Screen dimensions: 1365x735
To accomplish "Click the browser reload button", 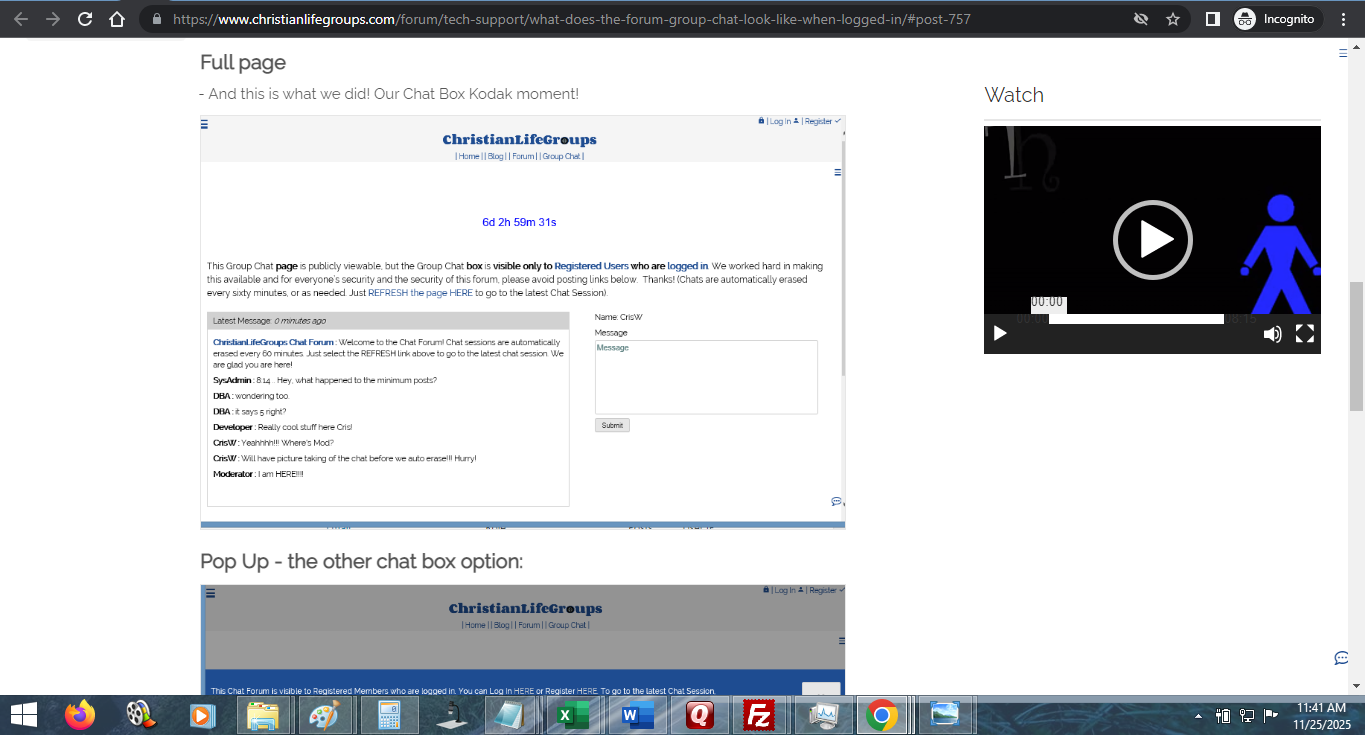I will pos(85,19).
